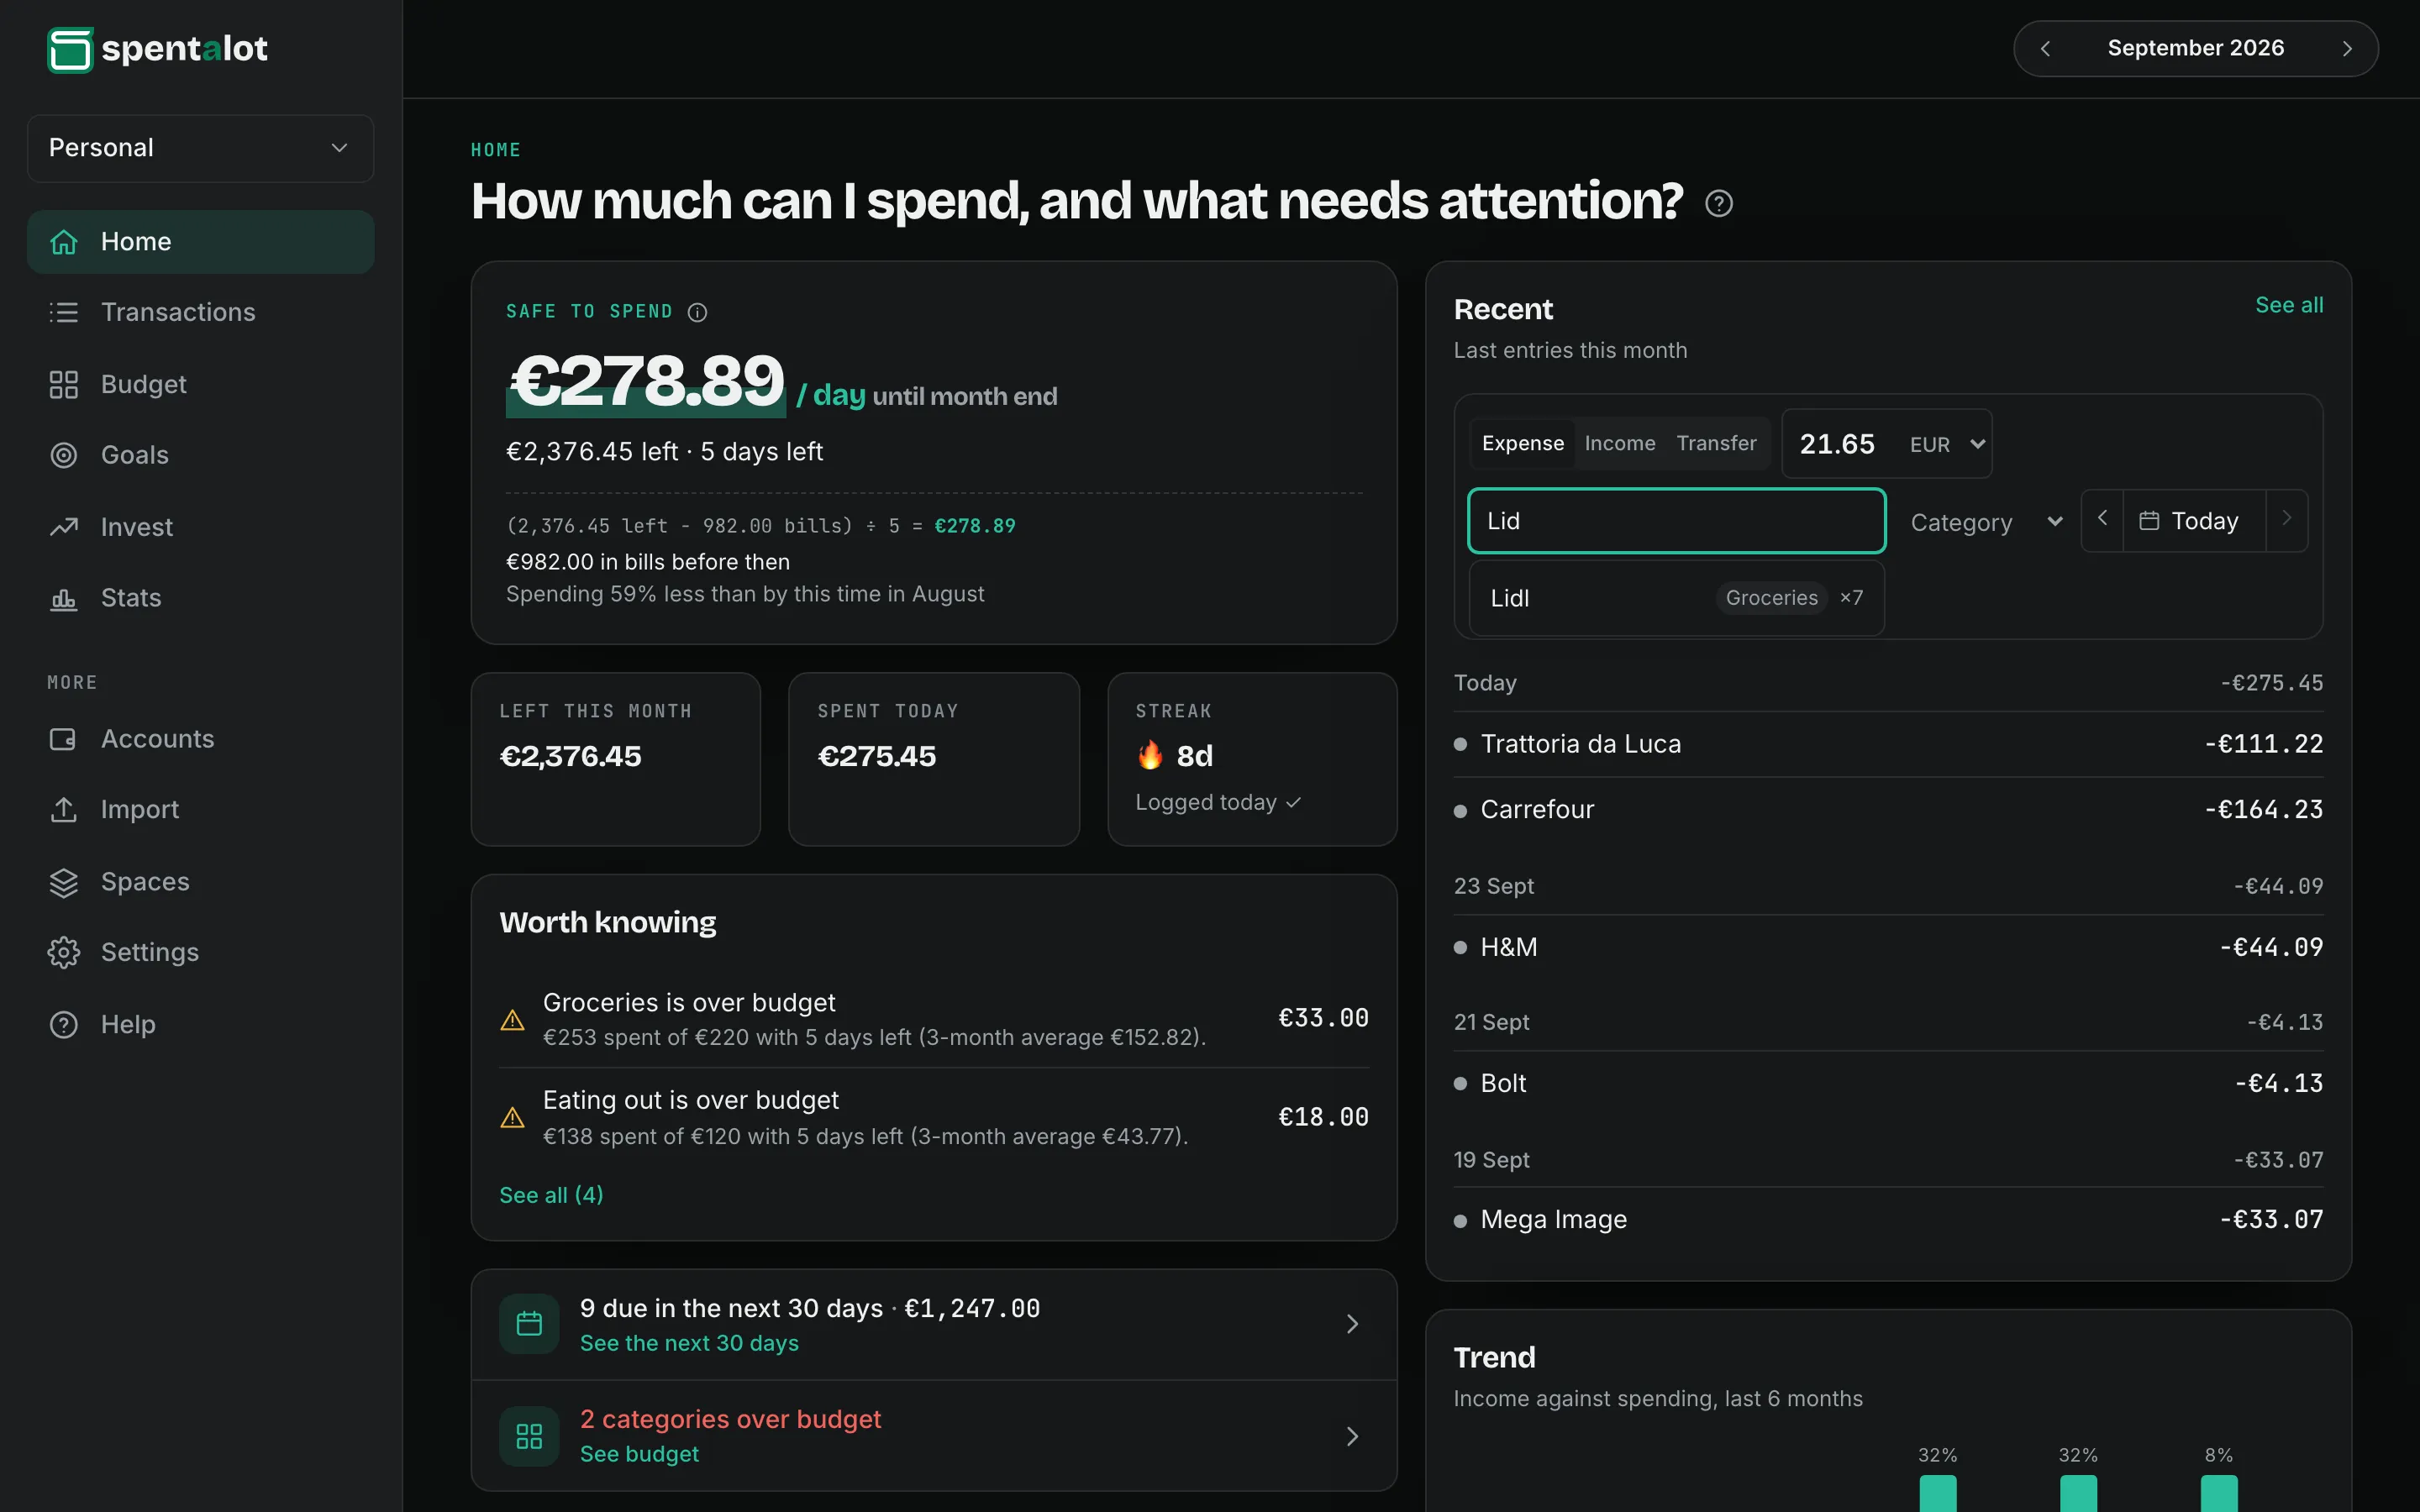2420x1512 pixels.
Task: Click the Budget grid icon in sidebar
Action: (x=64, y=384)
